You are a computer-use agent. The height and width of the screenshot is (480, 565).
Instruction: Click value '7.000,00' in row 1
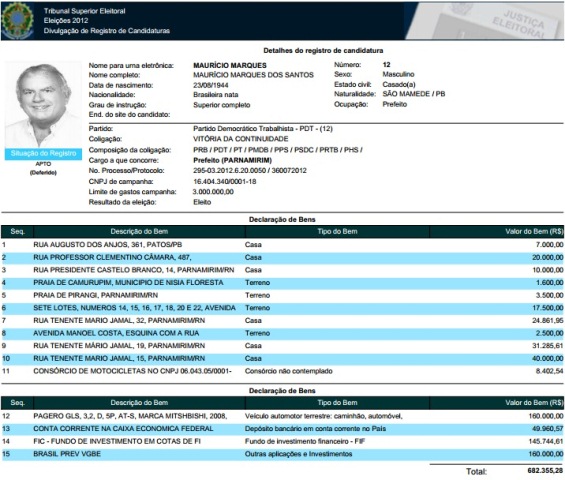(x=550, y=245)
